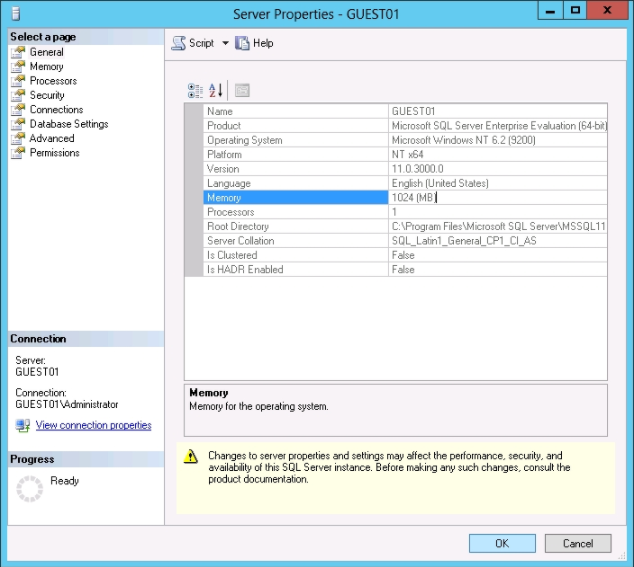Screen dimensions: 634x567
Task: Click the Database Settings page icon
Action: click(18, 124)
